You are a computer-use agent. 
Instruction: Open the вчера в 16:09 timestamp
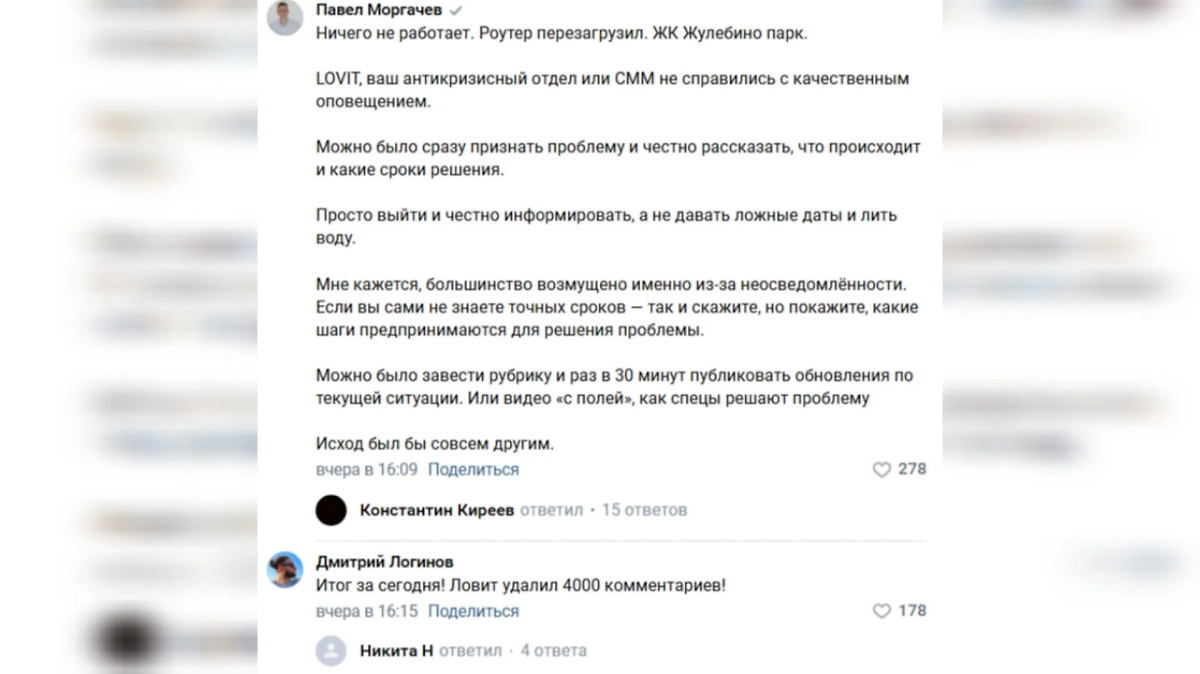pyautogui.click(x=366, y=469)
